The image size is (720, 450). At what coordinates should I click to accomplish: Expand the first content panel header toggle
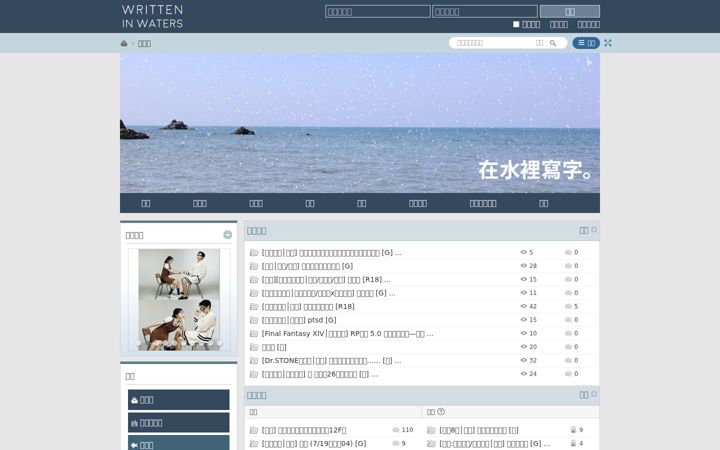(594, 229)
